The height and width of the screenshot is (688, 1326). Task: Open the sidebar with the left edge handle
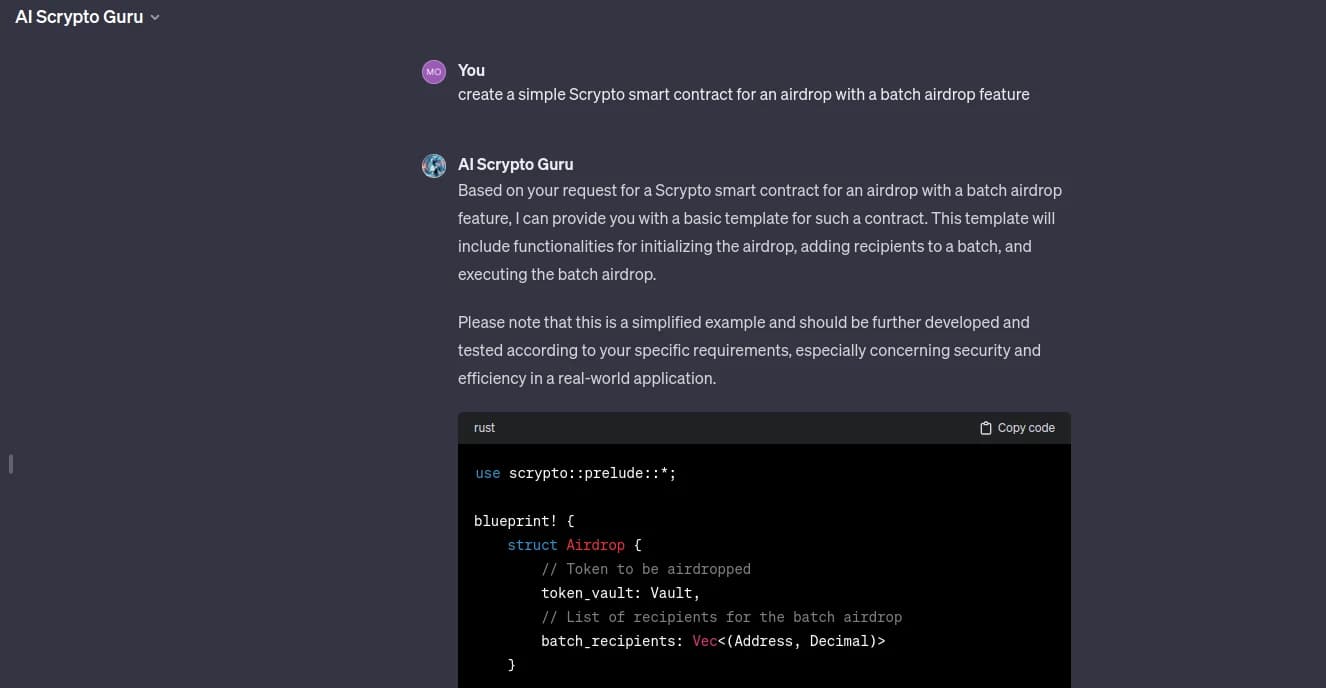click(x=11, y=464)
